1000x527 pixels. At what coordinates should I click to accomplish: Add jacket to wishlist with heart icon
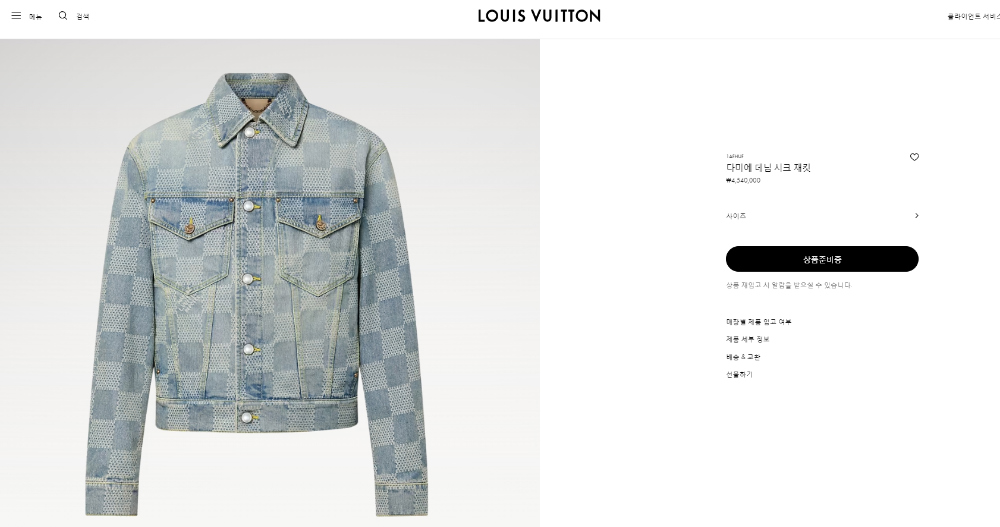[x=914, y=157]
